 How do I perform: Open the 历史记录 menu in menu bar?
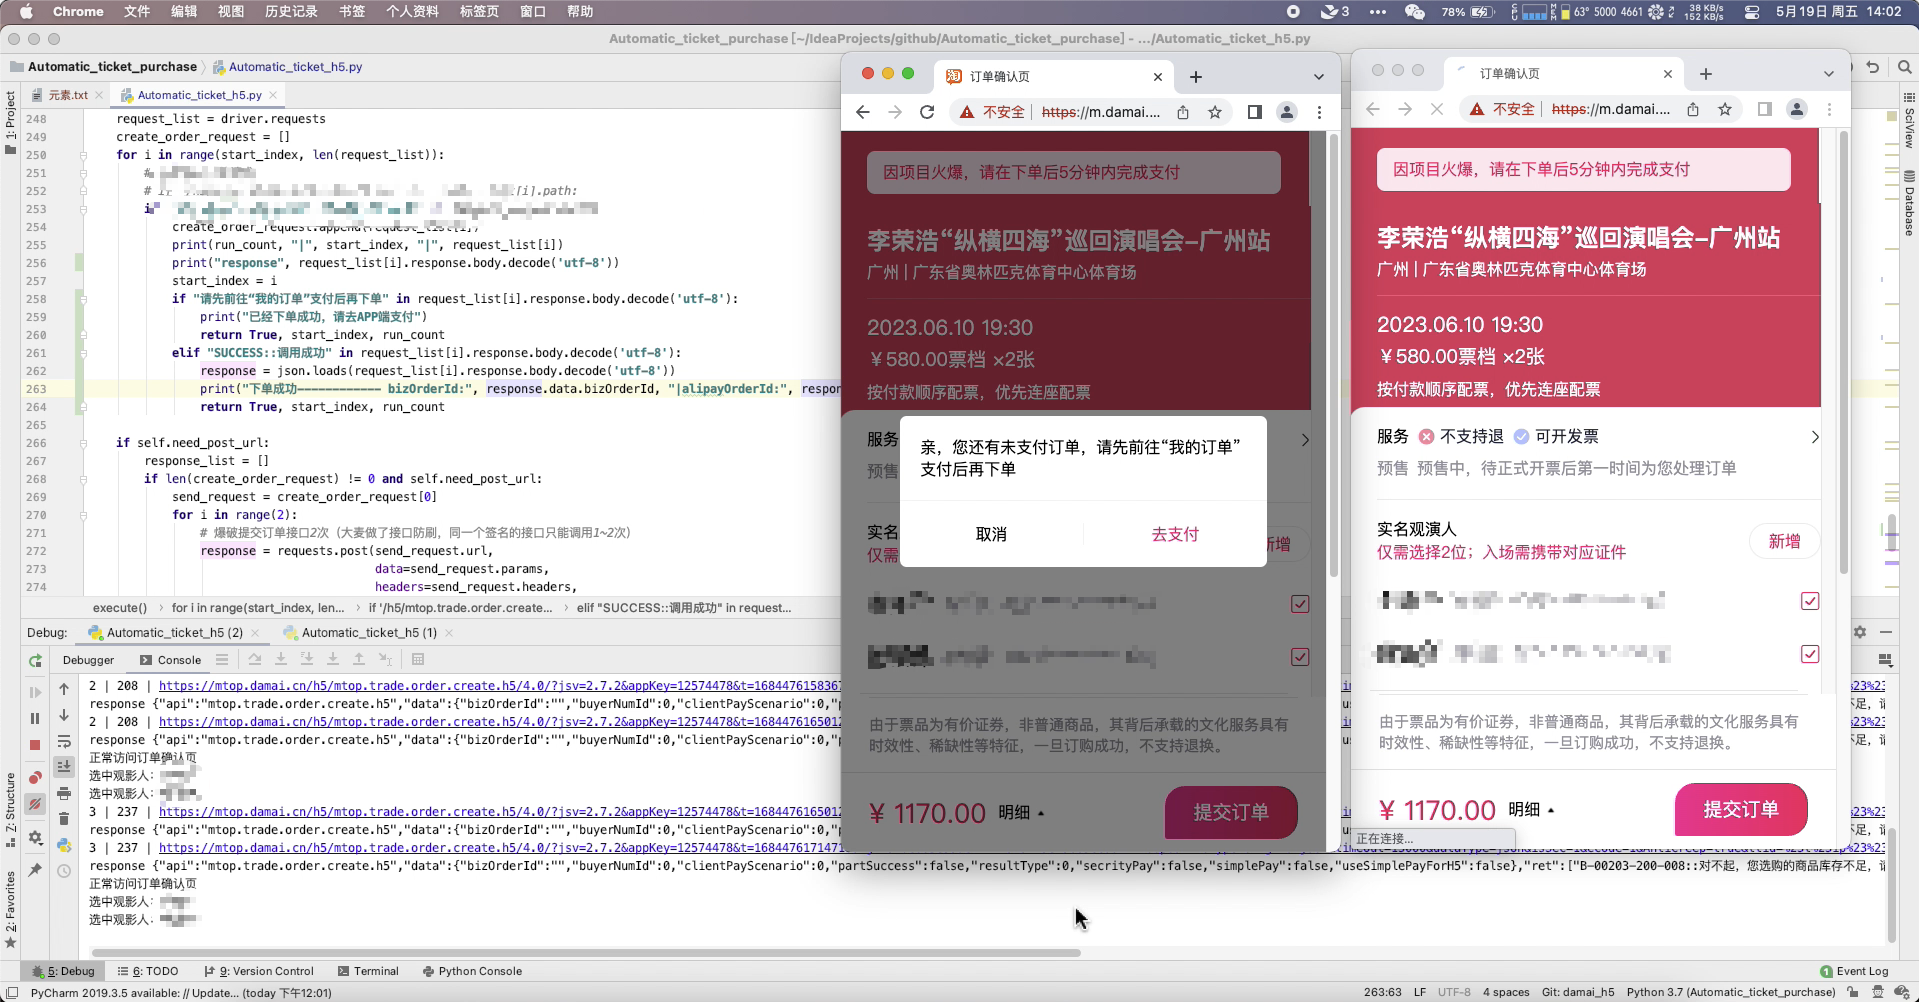(x=291, y=11)
